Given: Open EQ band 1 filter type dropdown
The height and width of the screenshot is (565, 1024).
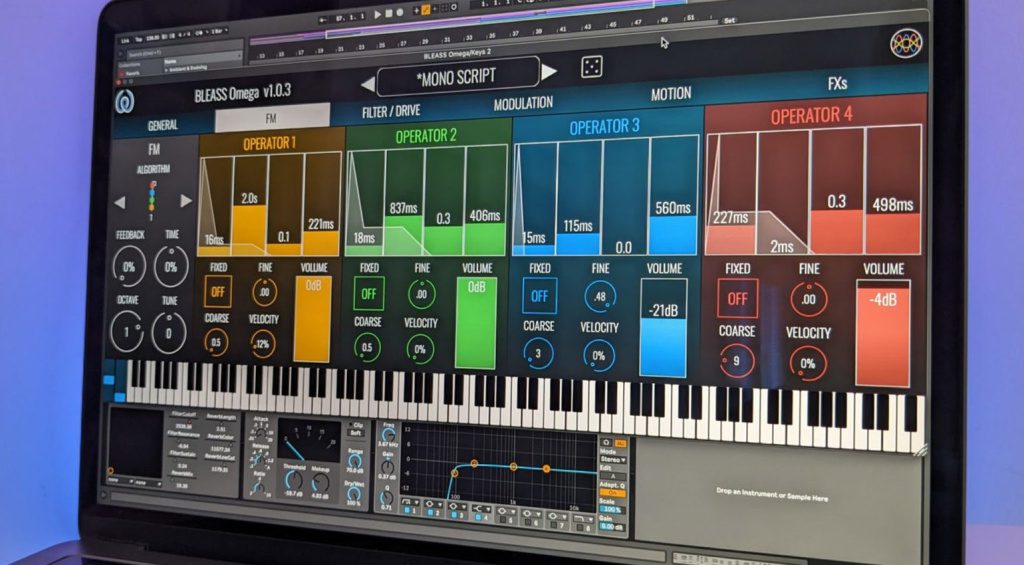Looking at the screenshot, I should pyautogui.click(x=411, y=503).
